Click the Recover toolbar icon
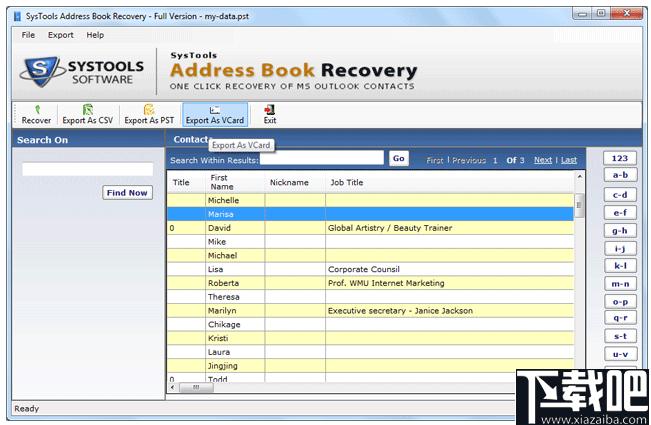Image resolution: width=651 pixels, height=425 pixels. point(37,110)
